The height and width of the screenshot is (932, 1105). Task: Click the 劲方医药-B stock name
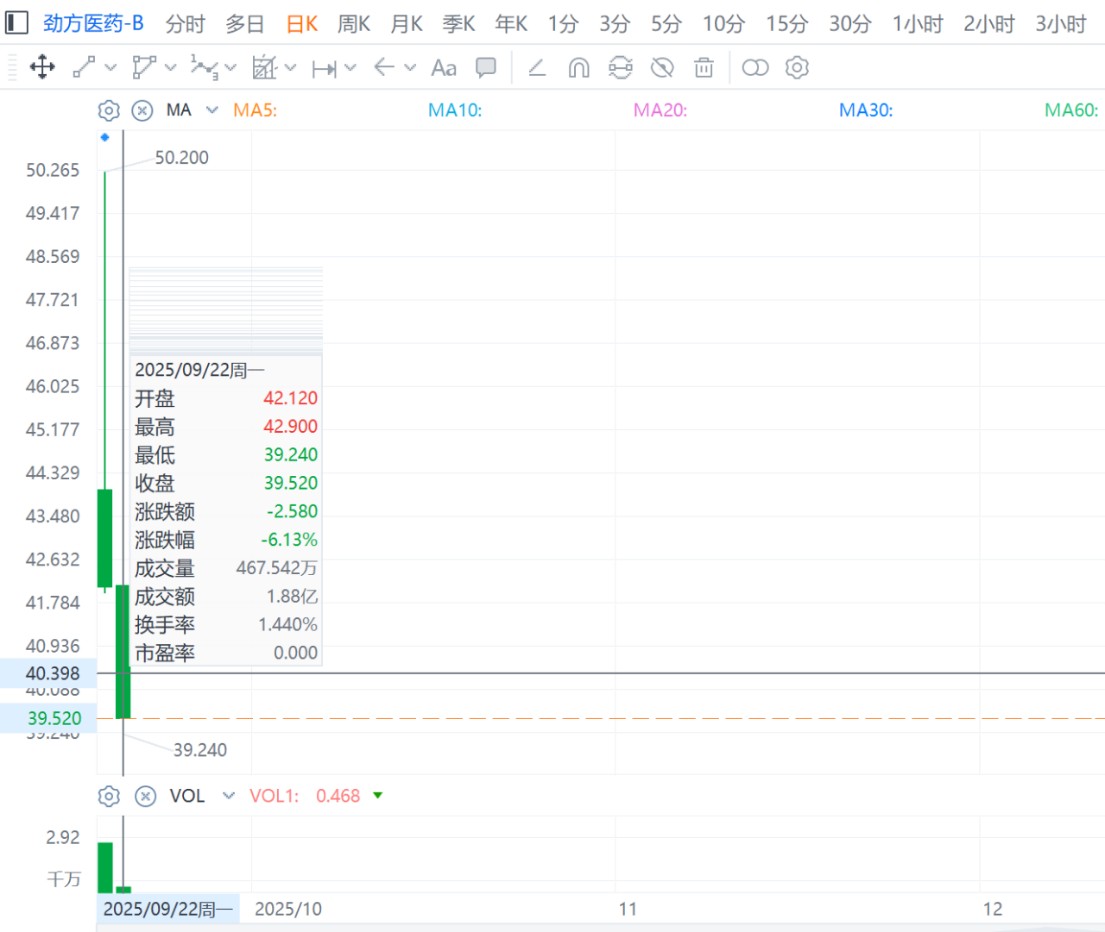tap(94, 24)
